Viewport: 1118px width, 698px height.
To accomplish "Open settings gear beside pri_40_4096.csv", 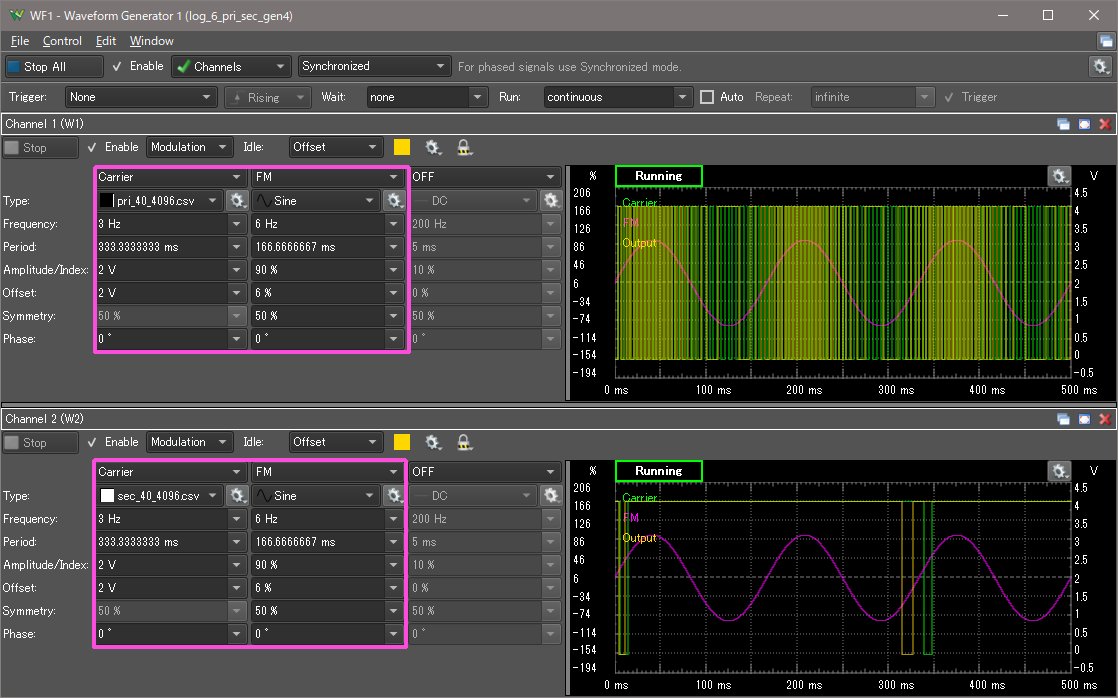I will tap(237, 200).
